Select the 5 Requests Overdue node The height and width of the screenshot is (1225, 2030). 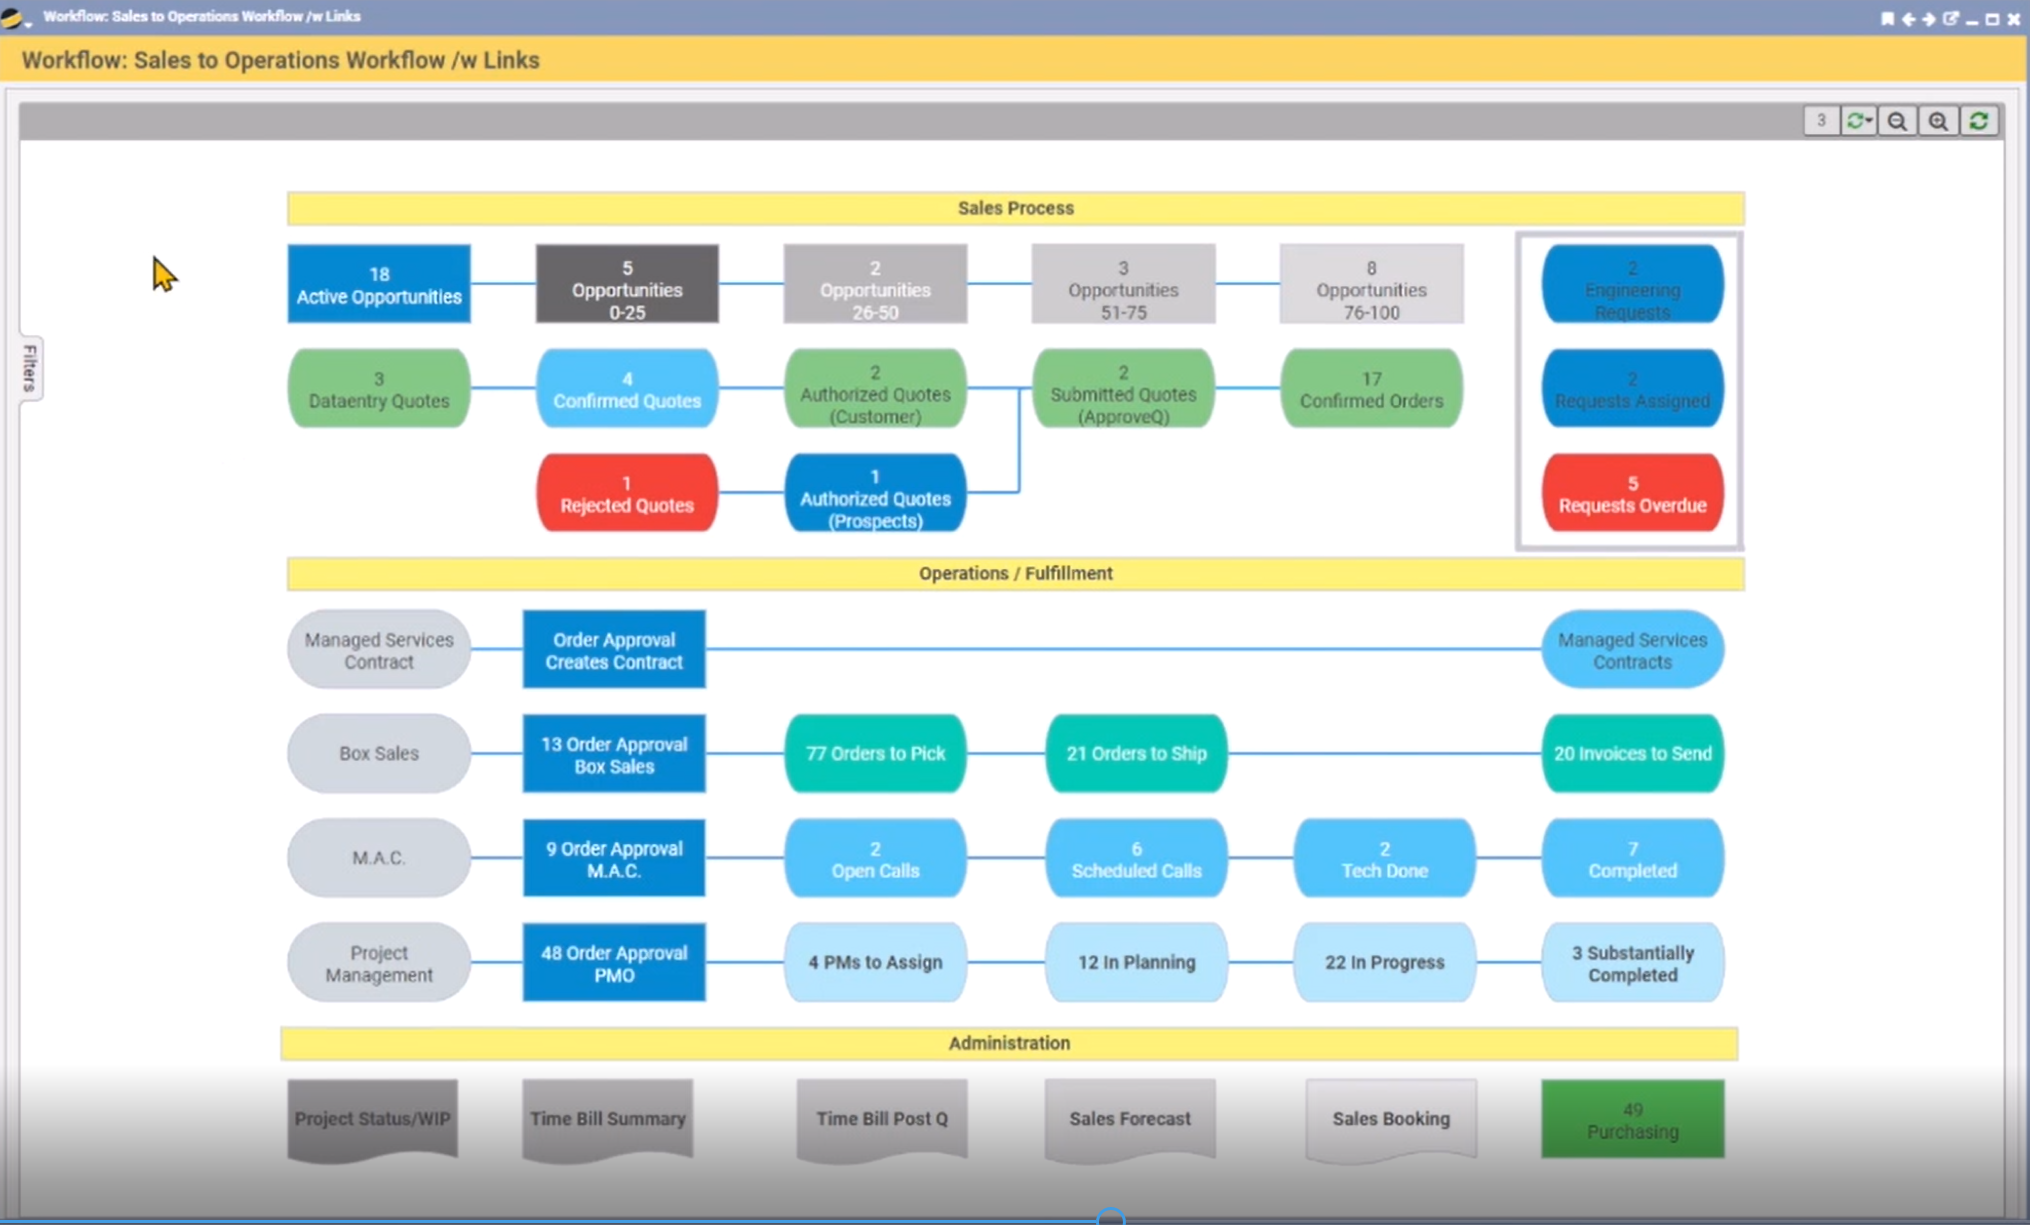(1632, 492)
